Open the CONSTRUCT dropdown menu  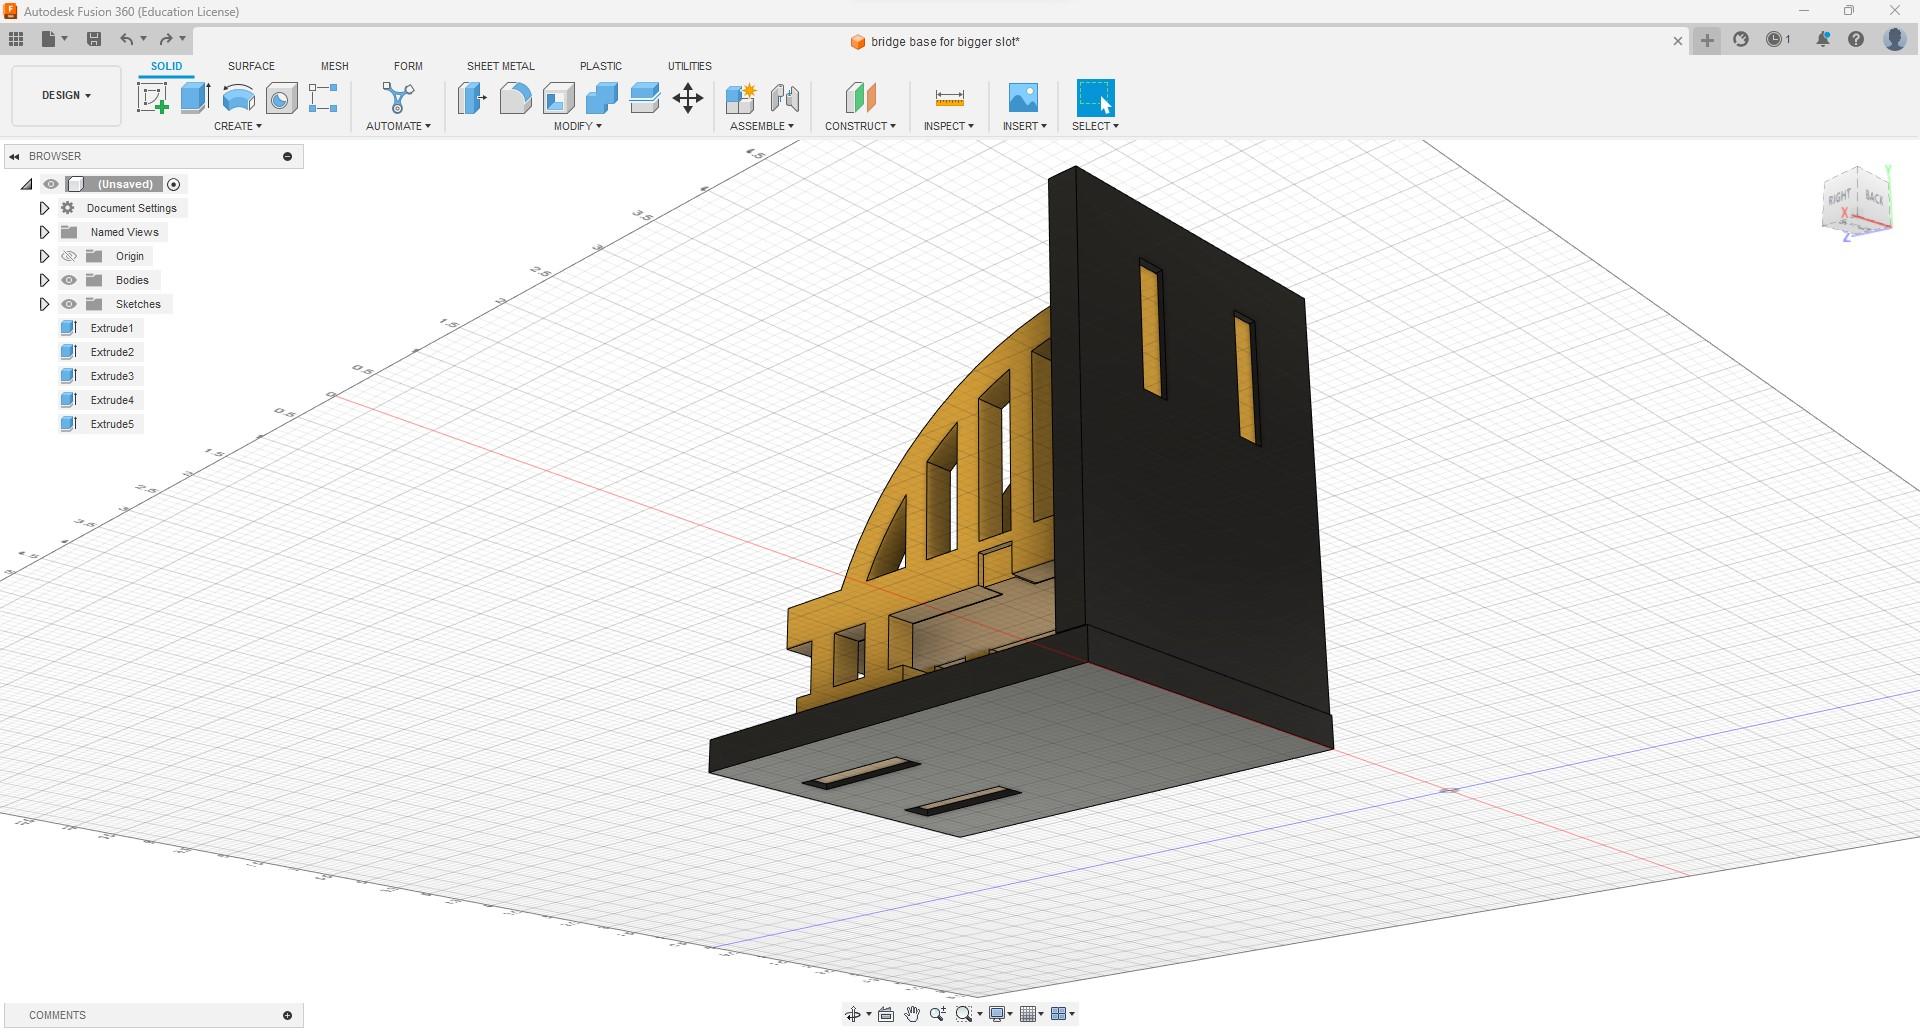click(860, 126)
